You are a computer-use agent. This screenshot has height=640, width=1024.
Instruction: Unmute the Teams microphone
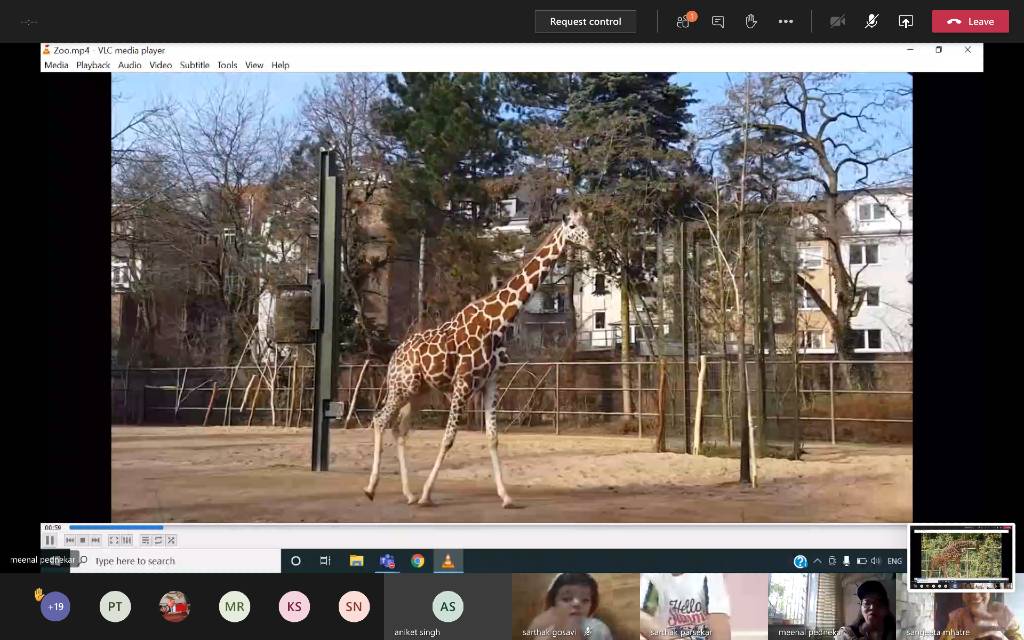(871, 22)
